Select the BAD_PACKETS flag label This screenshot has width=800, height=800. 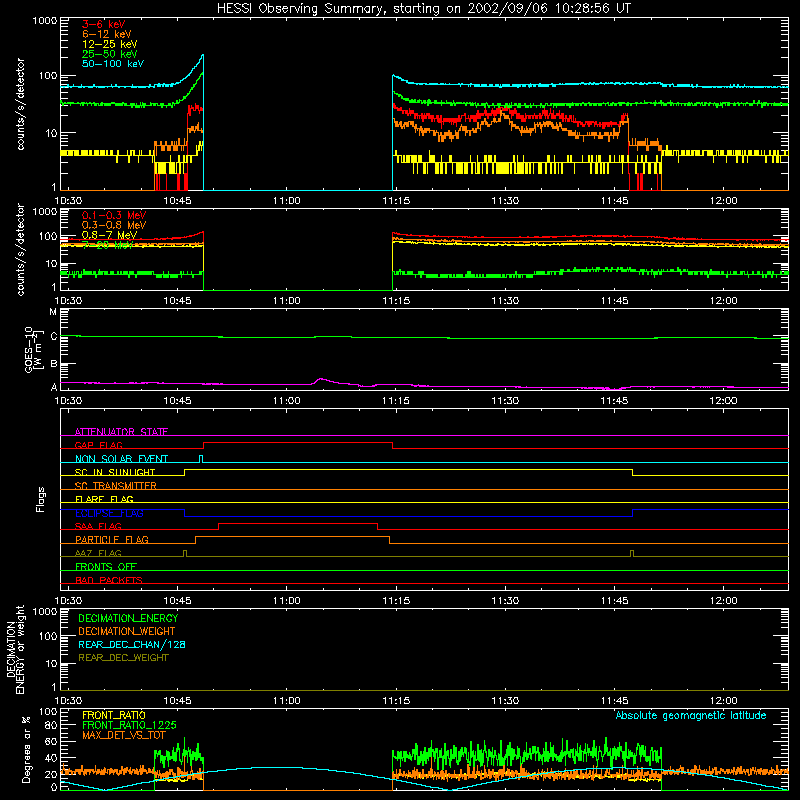coord(109,580)
